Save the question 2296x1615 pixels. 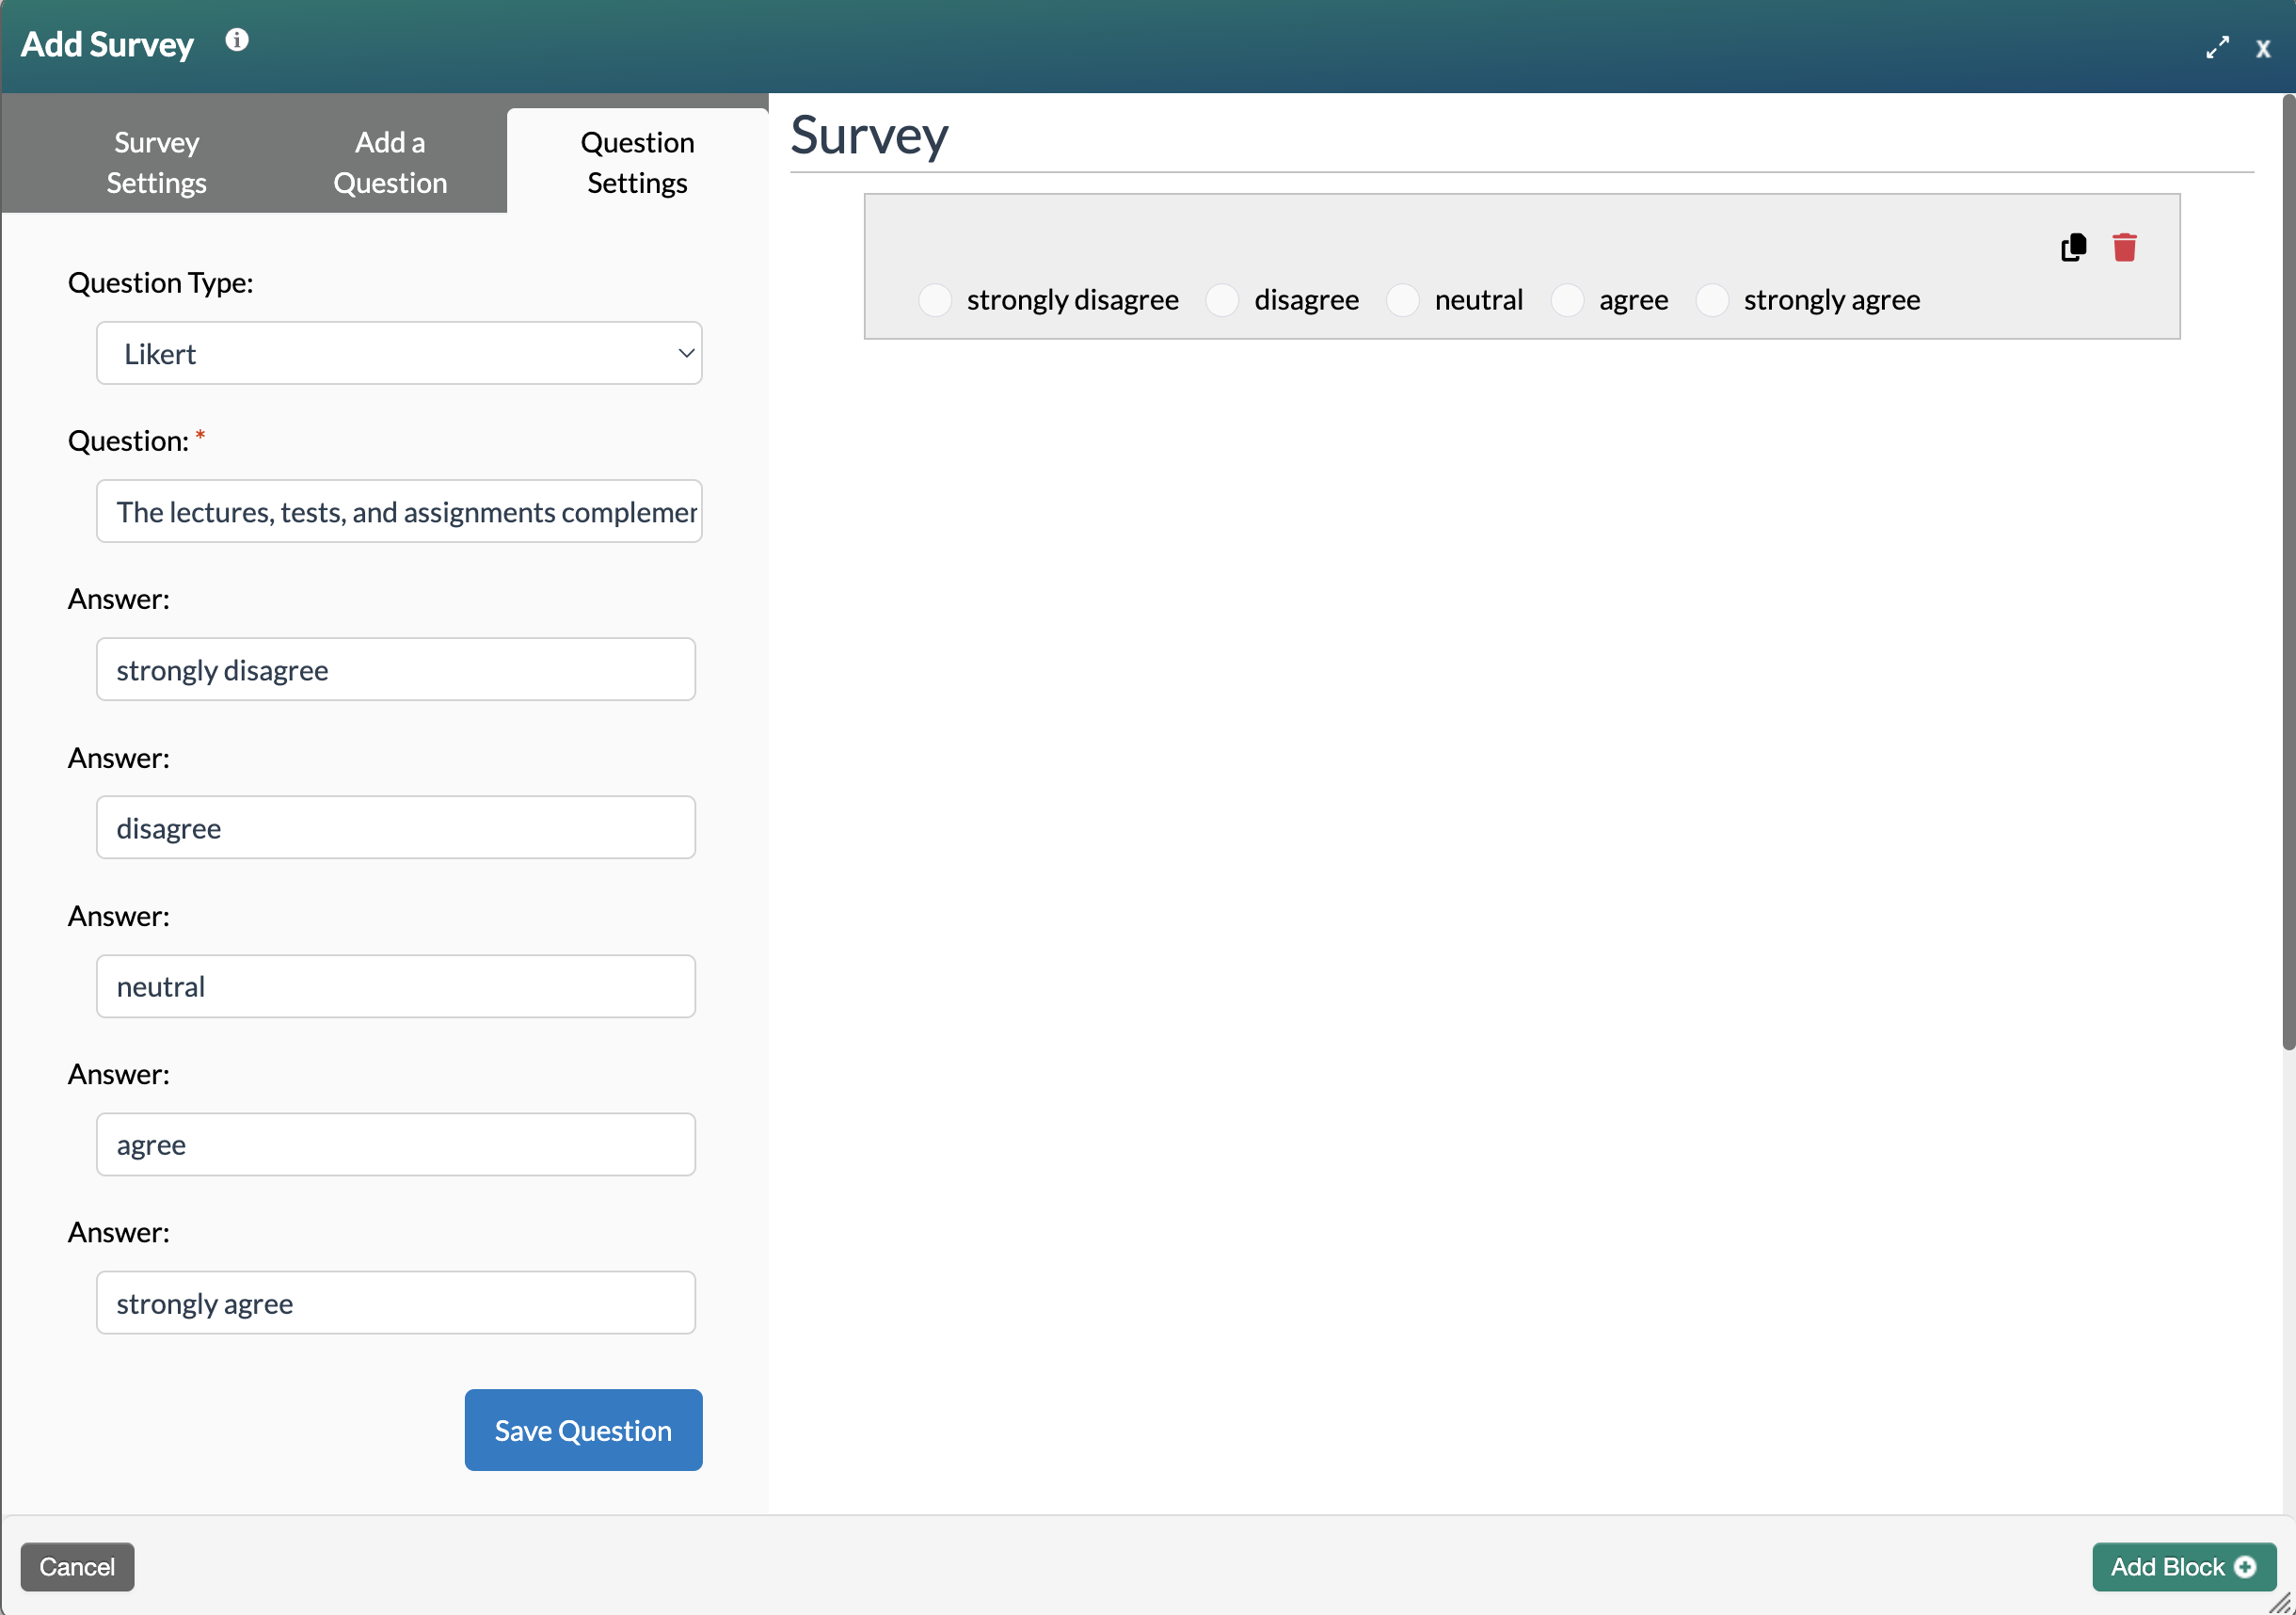(583, 1430)
